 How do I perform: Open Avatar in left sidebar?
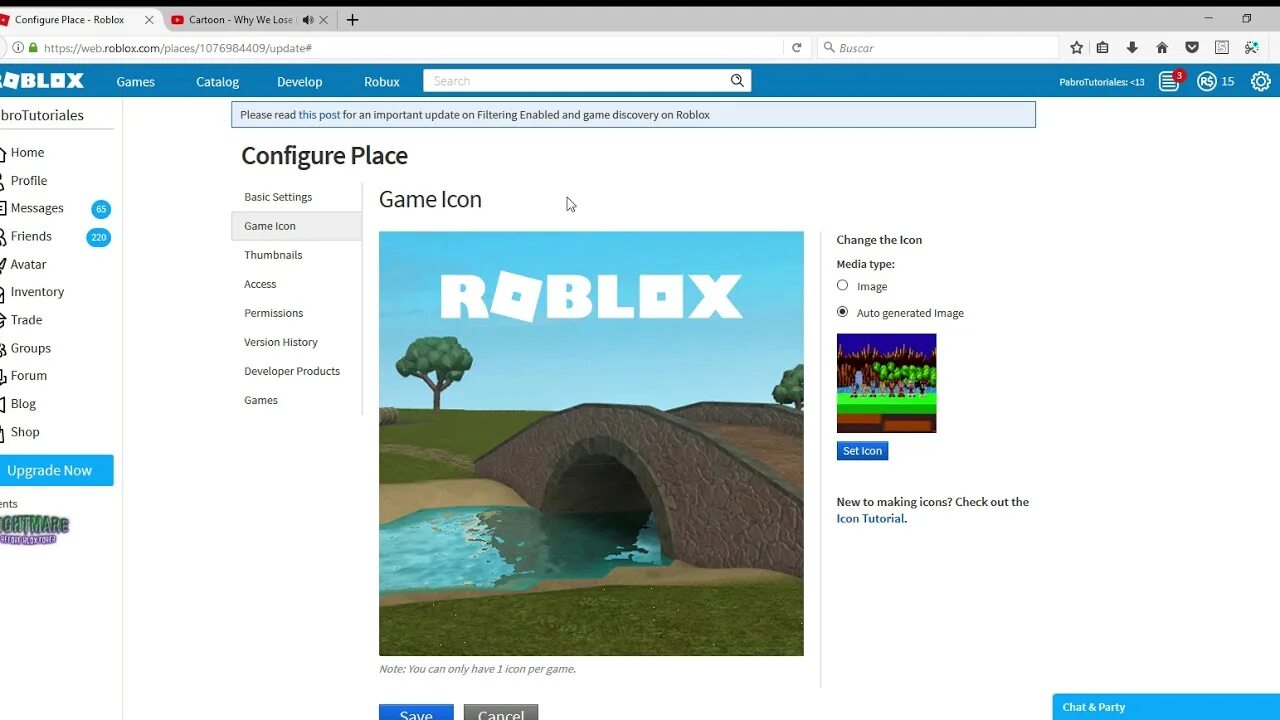pos(28,264)
